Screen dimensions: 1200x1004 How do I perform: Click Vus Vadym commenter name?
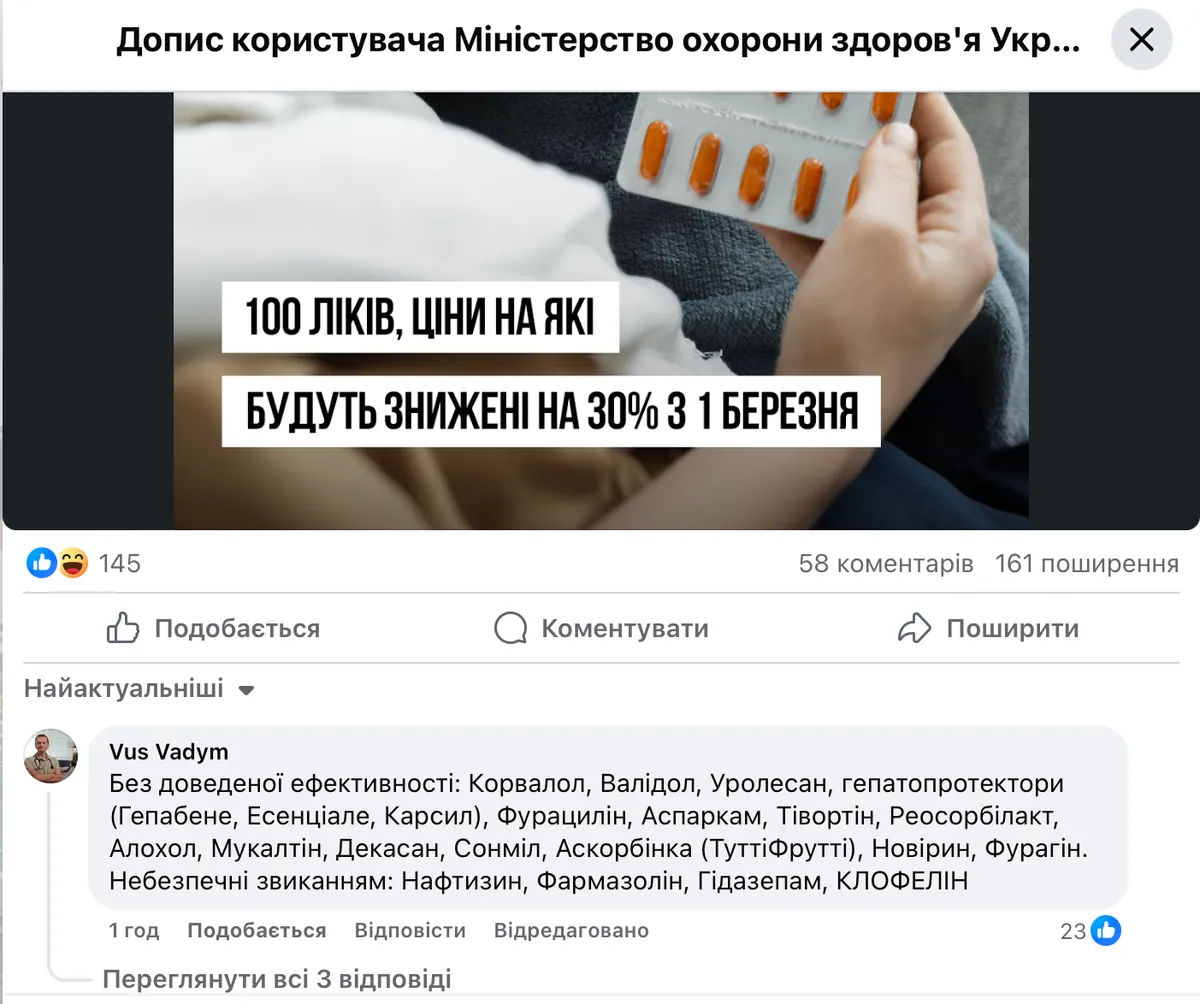tap(169, 752)
